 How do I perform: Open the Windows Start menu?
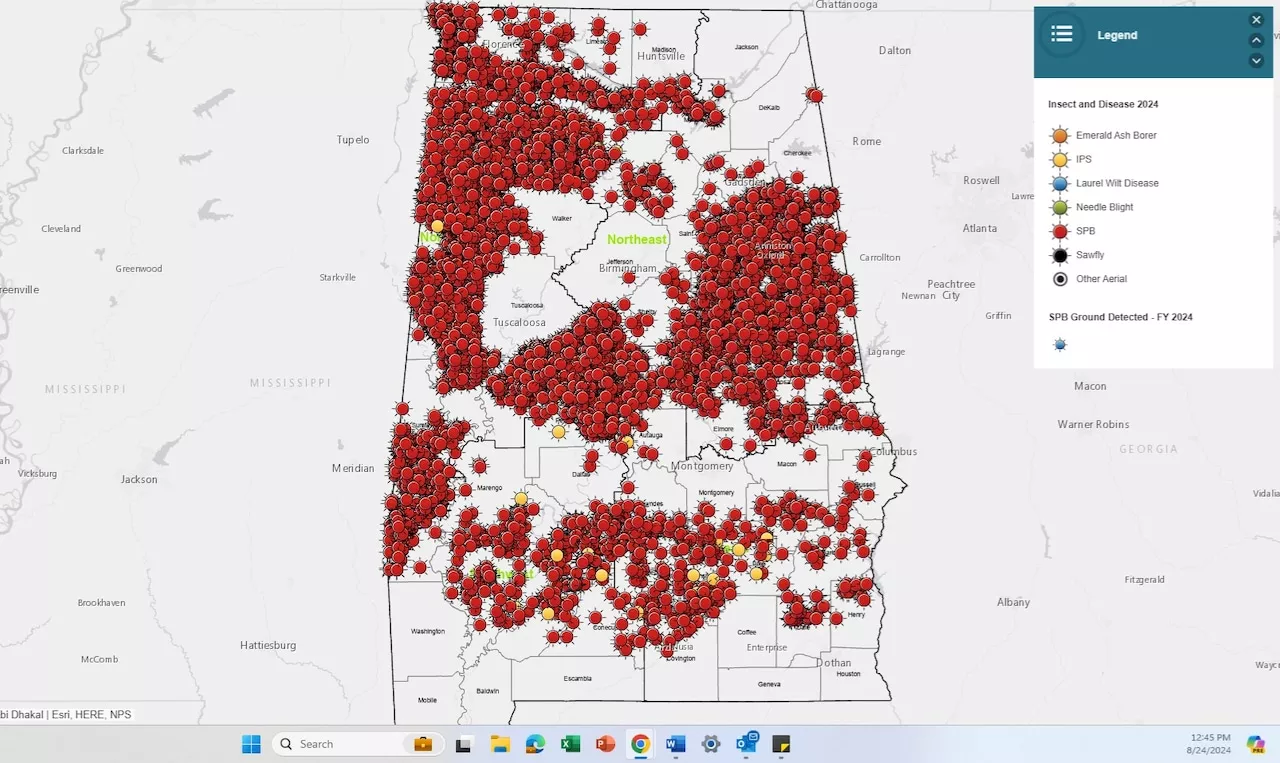click(x=251, y=744)
